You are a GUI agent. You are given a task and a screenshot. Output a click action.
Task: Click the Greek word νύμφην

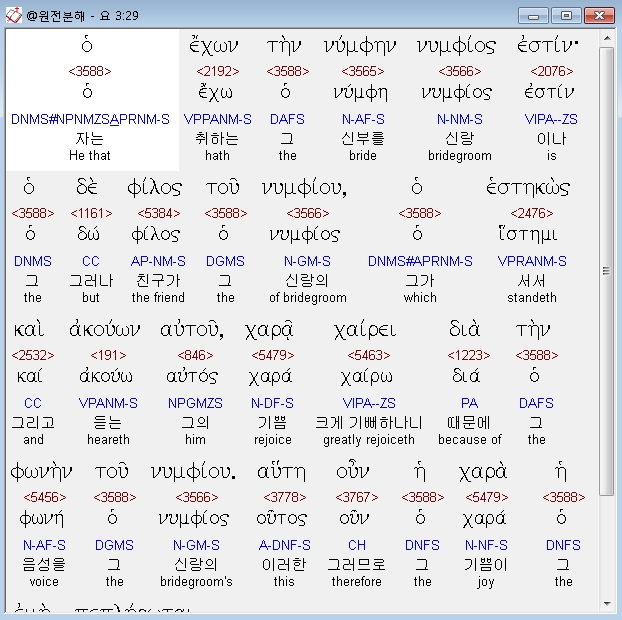360,47
